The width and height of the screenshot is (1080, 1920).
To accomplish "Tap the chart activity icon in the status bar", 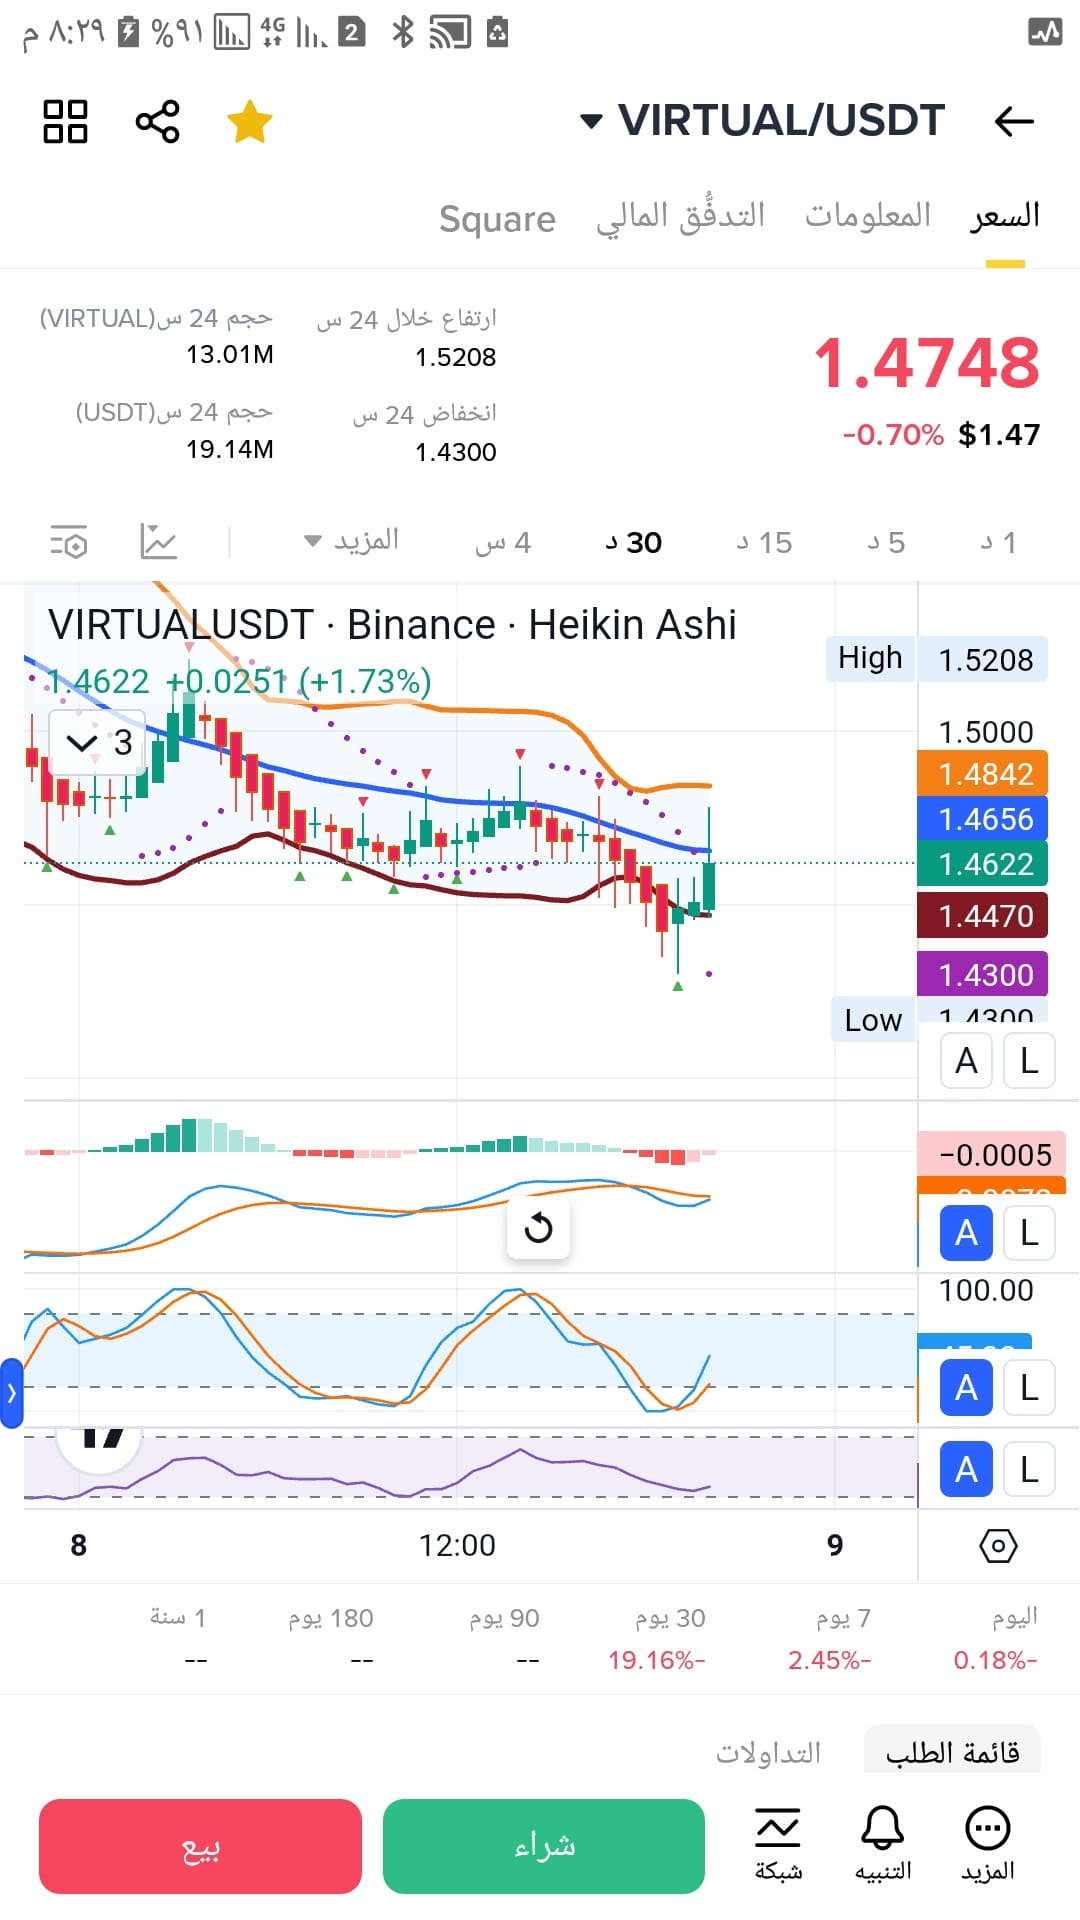I will click(1045, 32).
